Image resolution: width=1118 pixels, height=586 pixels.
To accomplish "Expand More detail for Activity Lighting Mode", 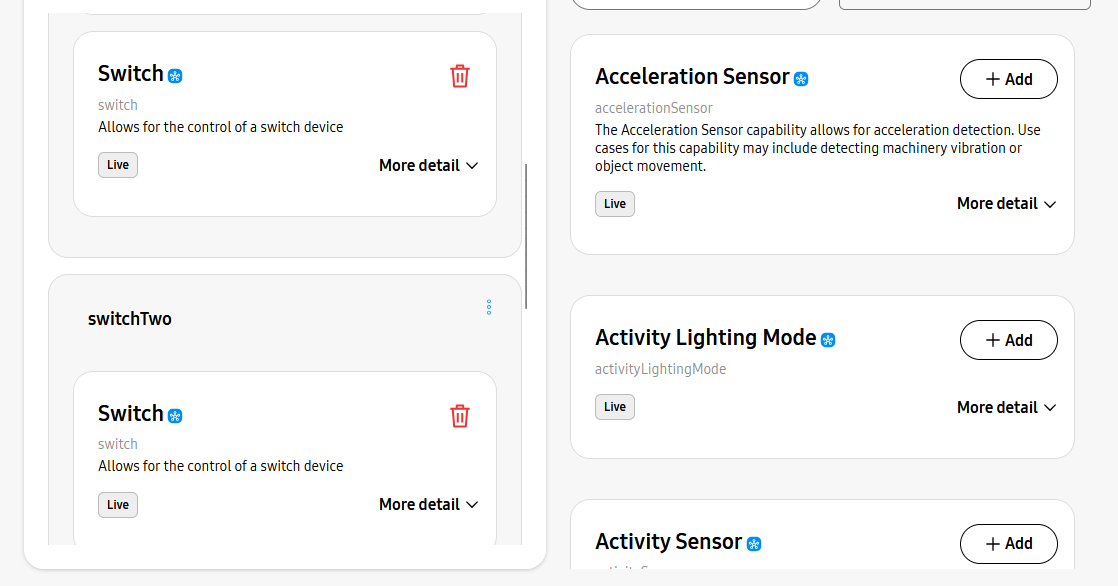I will (x=1006, y=408).
